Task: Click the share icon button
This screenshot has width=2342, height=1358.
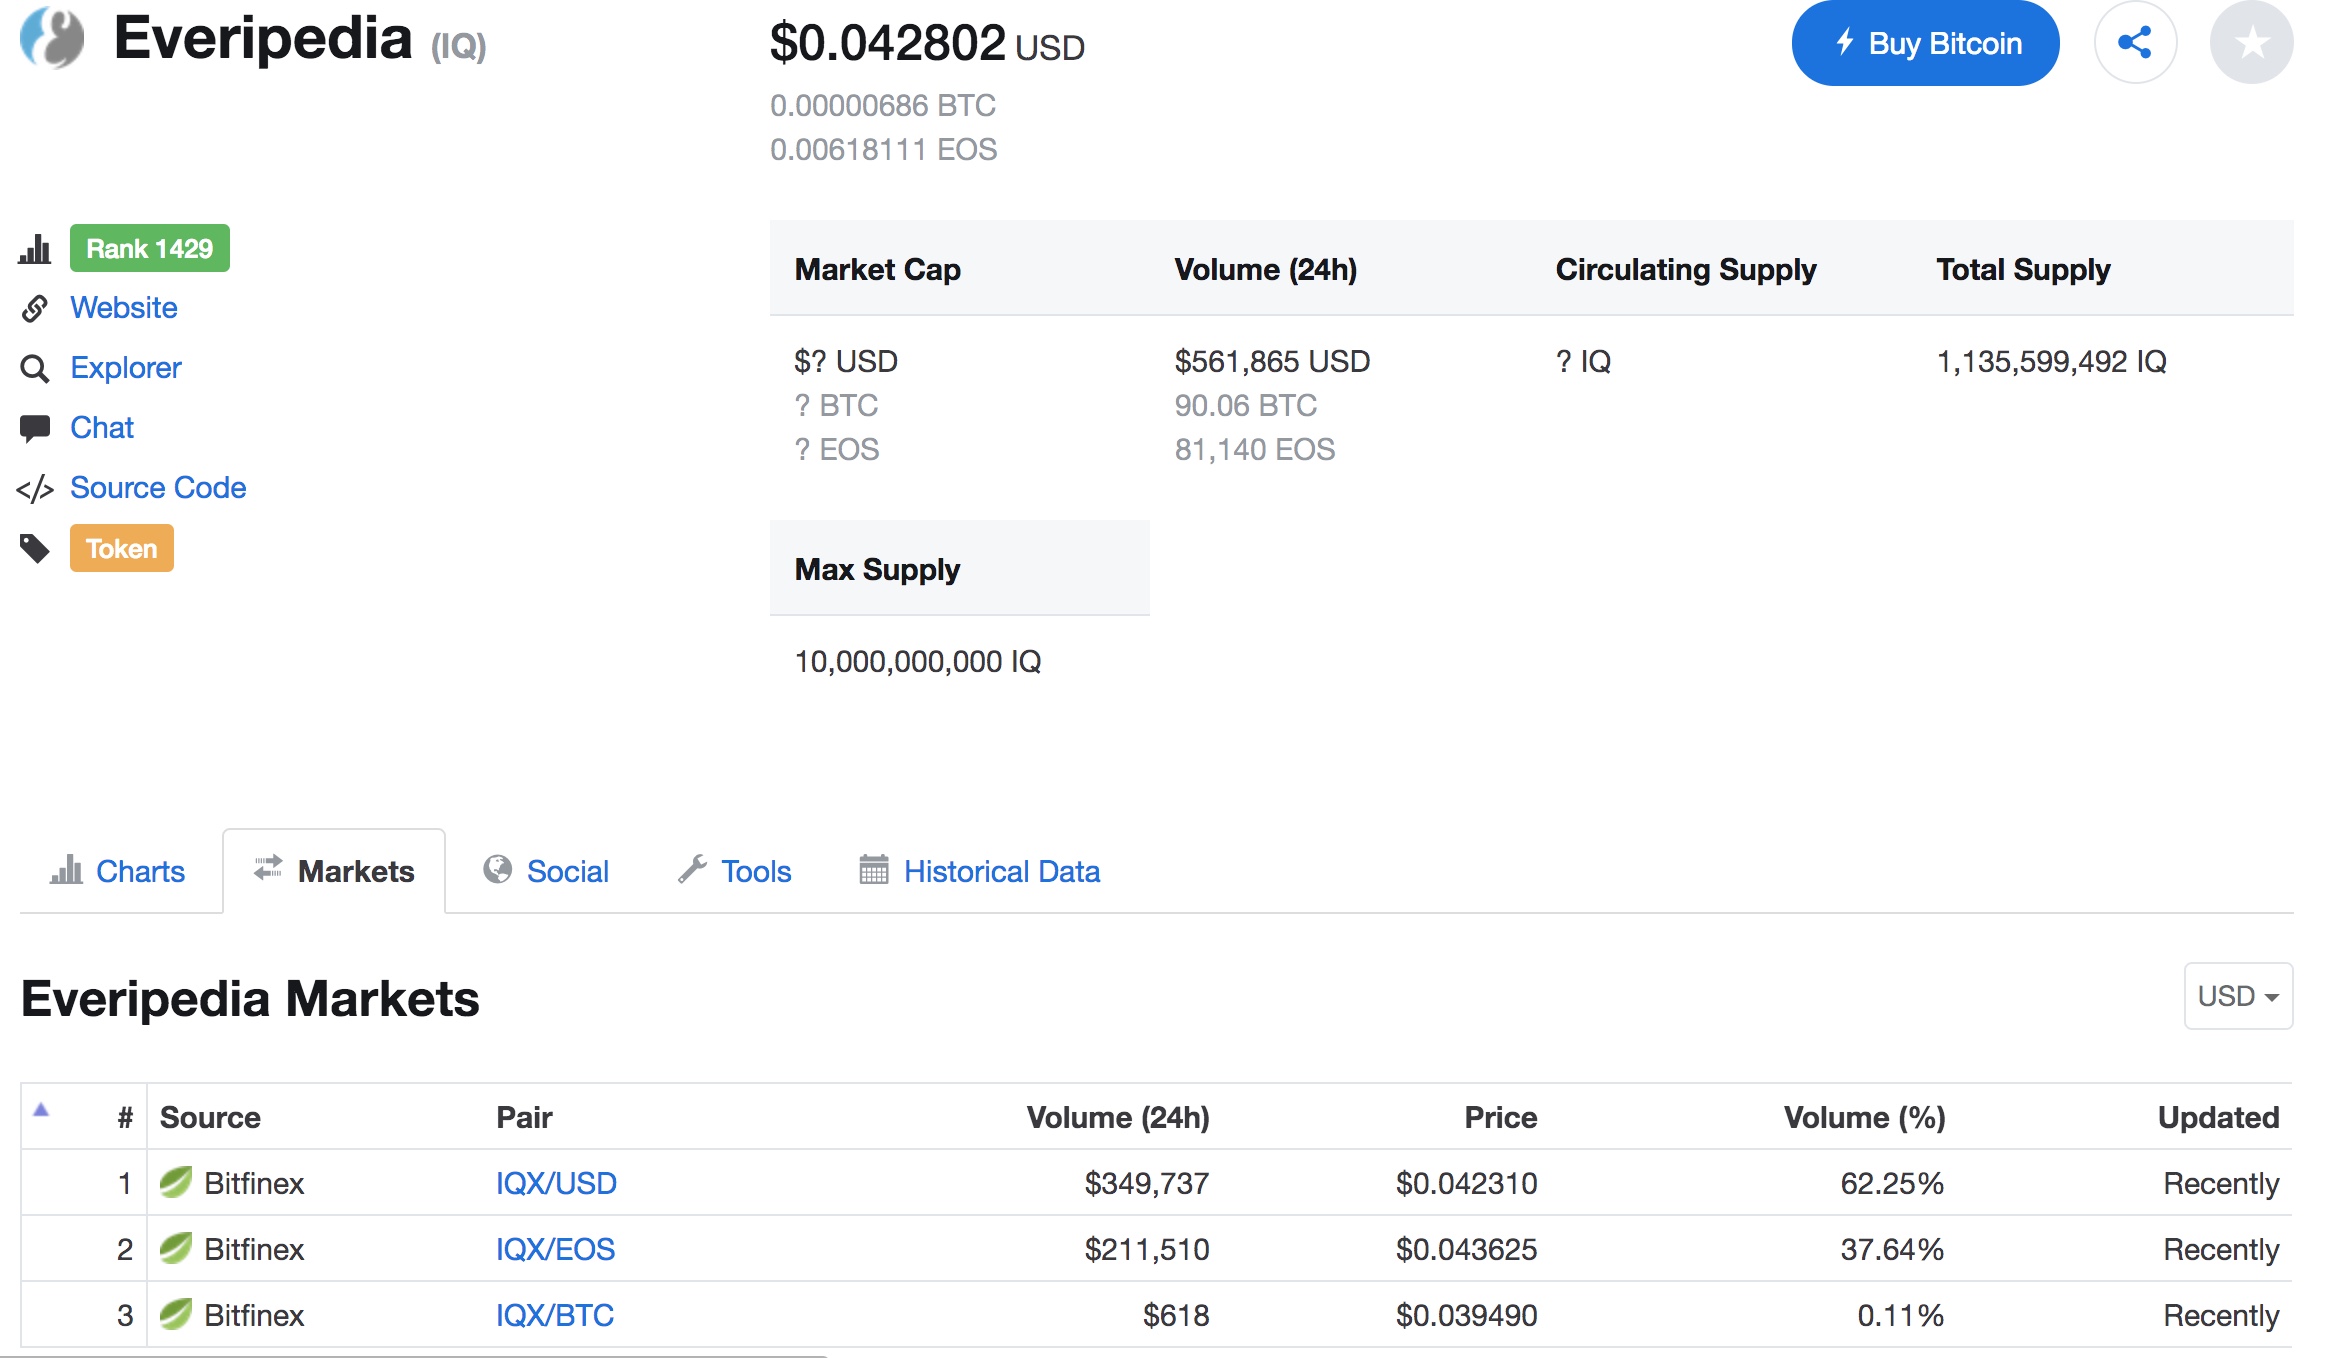Action: (2135, 43)
